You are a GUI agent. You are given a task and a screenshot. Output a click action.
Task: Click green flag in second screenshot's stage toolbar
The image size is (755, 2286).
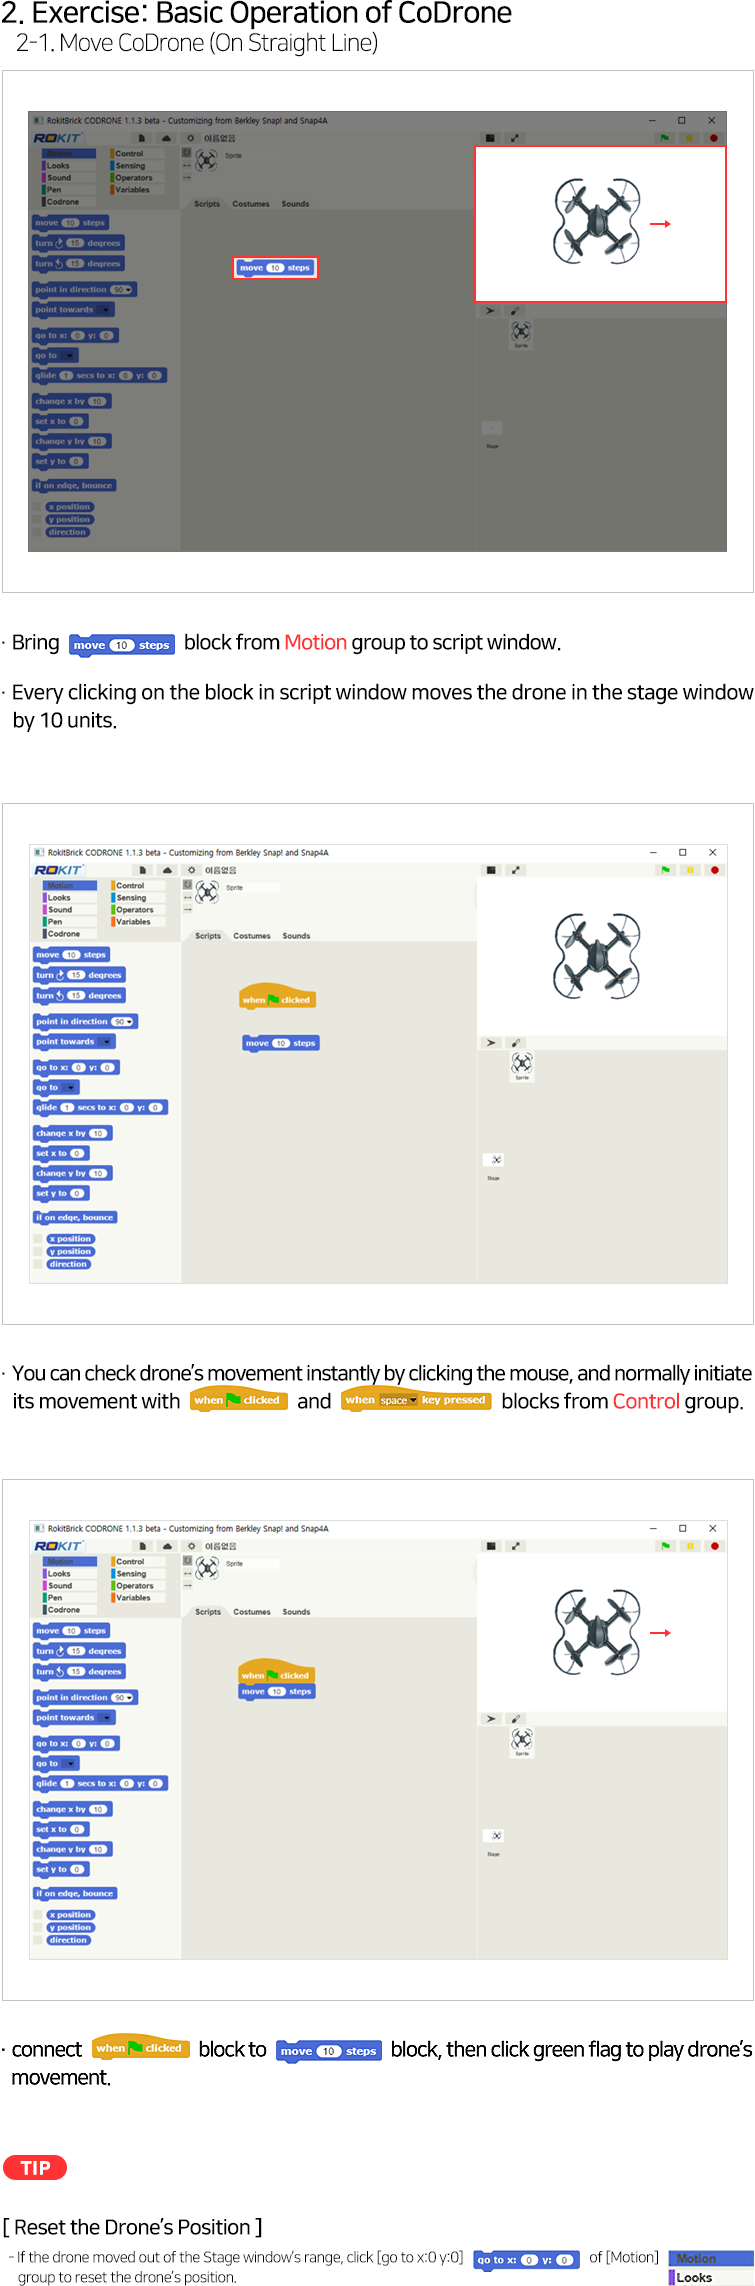tap(665, 870)
